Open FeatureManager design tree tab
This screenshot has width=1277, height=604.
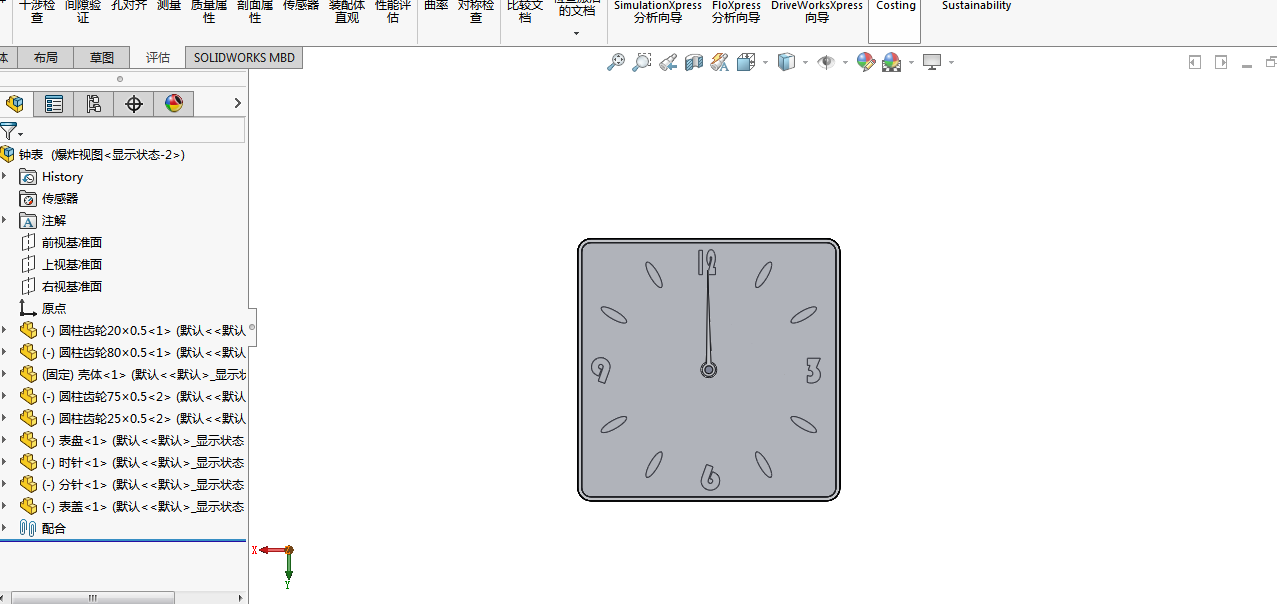pyautogui.click(x=15, y=103)
